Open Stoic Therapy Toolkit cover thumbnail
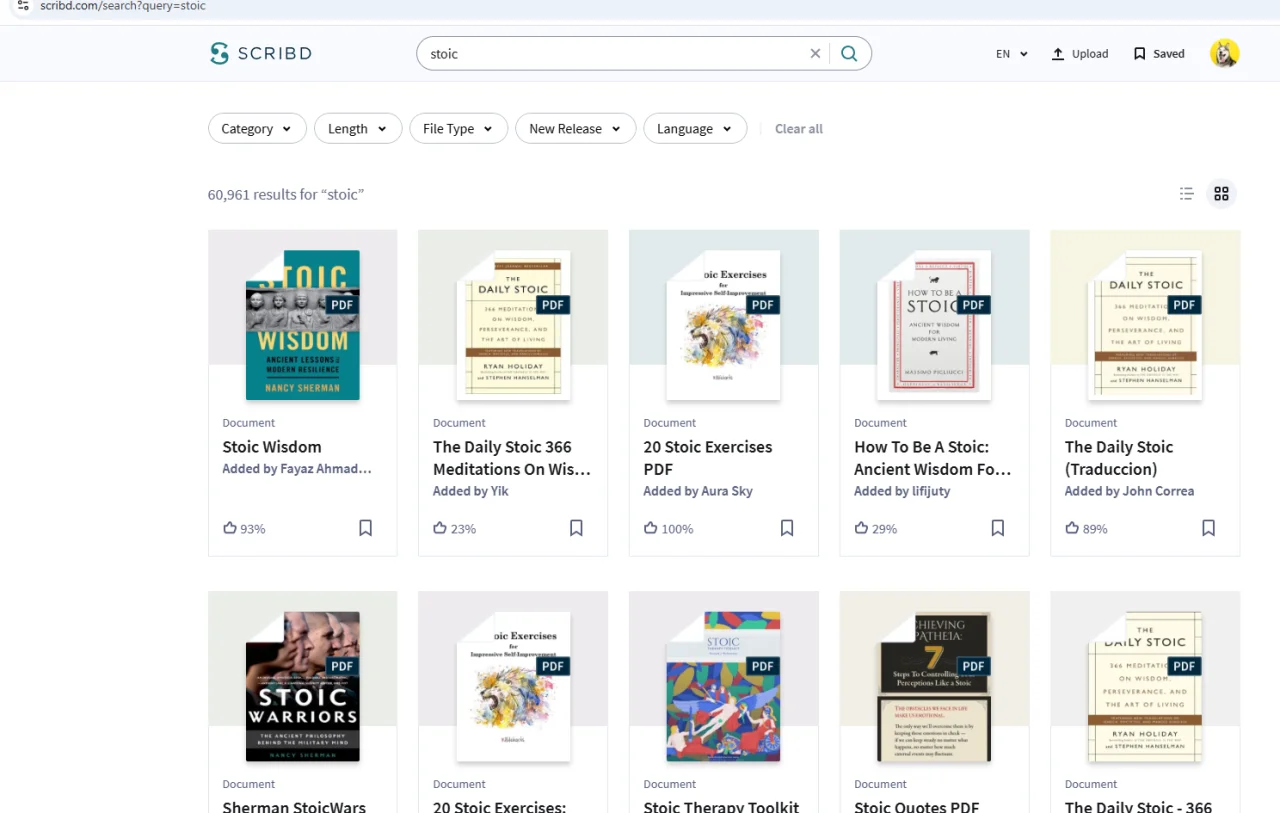The width and height of the screenshot is (1280, 813). click(x=724, y=686)
